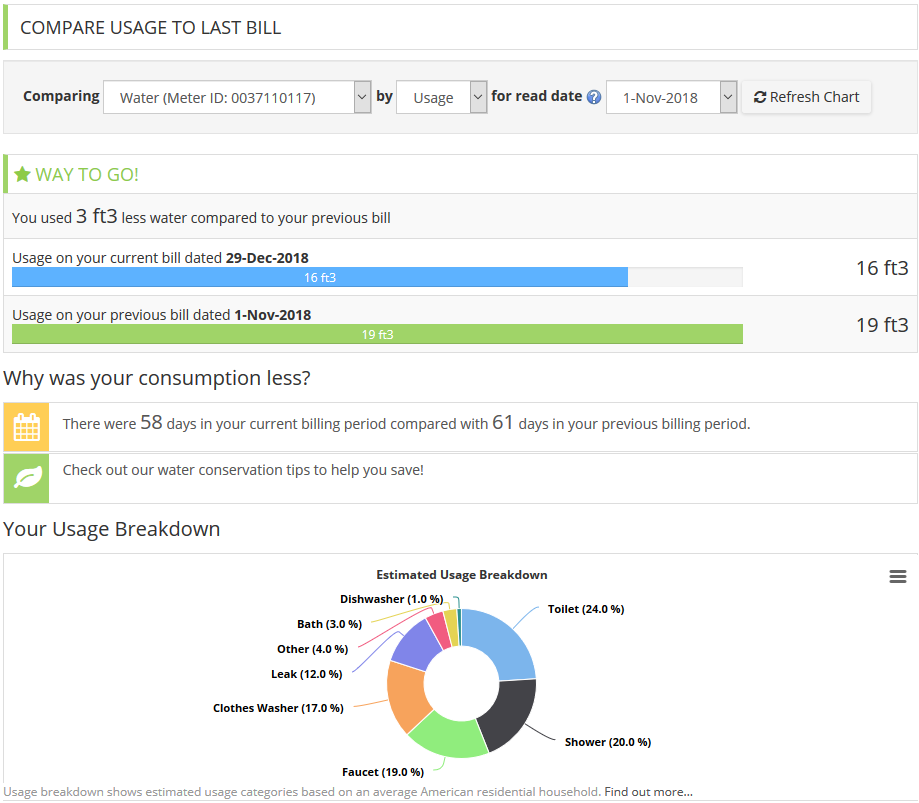
Task: Open the read date 1-Nov-2018 dropdown
Action: pyautogui.click(x=671, y=98)
